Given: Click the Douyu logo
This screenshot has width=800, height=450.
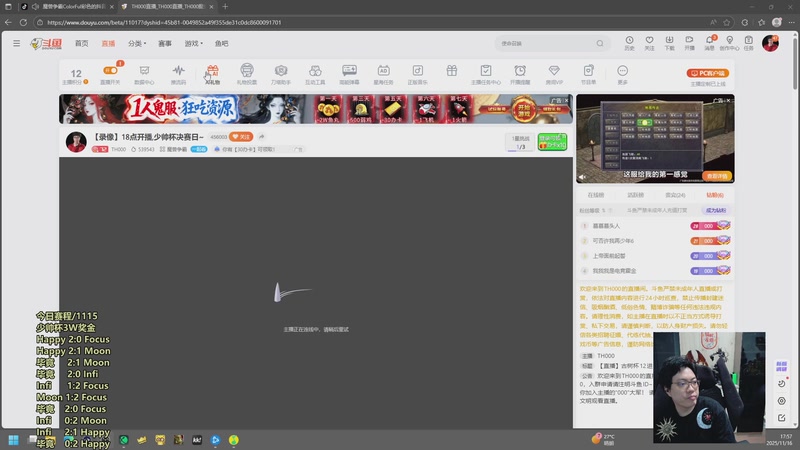Looking at the screenshot, I should [x=46, y=44].
